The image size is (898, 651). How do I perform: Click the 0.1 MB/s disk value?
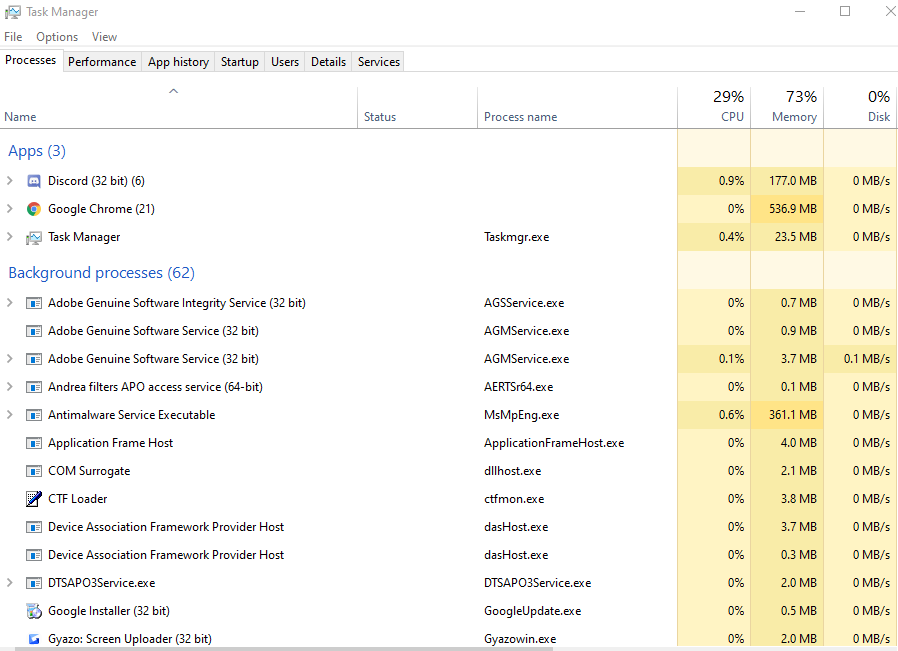[867, 359]
